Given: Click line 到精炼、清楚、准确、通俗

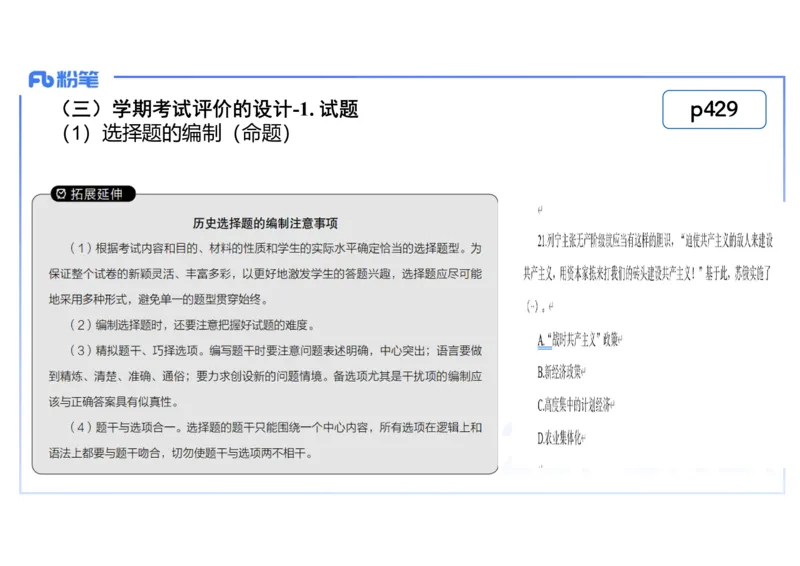Looking at the screenshot, I should pos(265,376).
